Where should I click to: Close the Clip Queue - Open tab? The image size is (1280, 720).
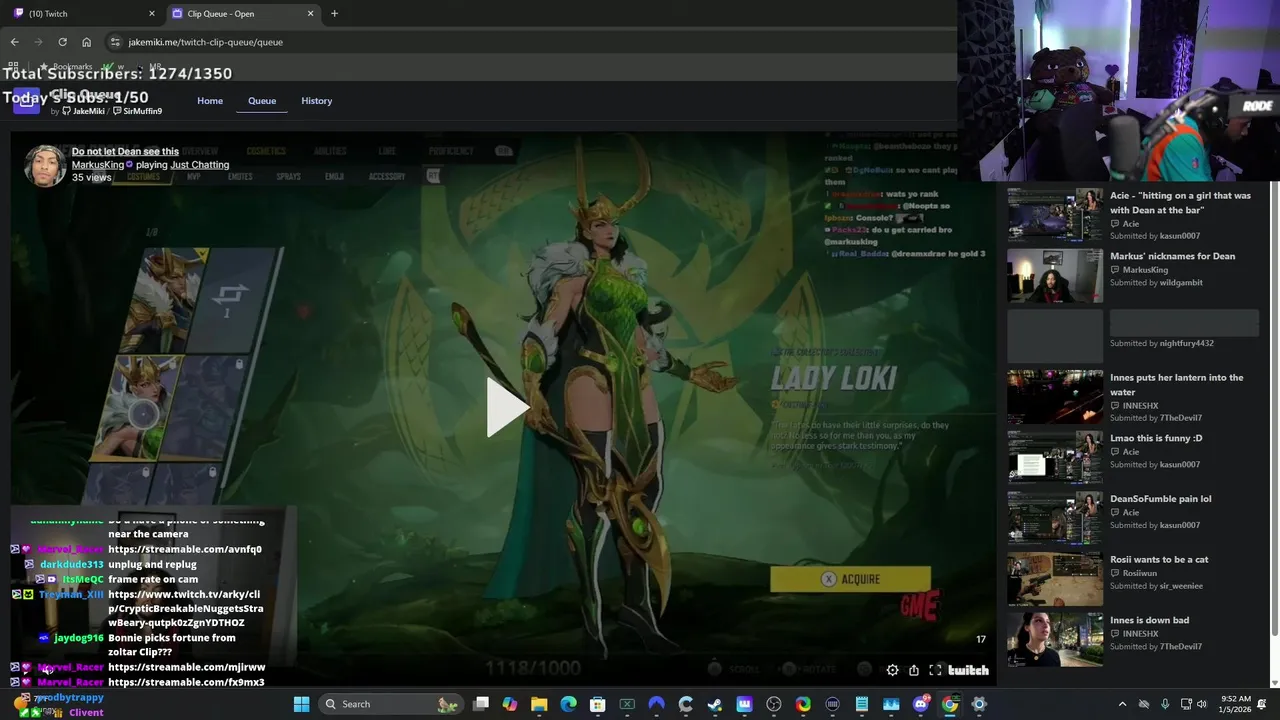pyautogui.click(x=310, y=14)
